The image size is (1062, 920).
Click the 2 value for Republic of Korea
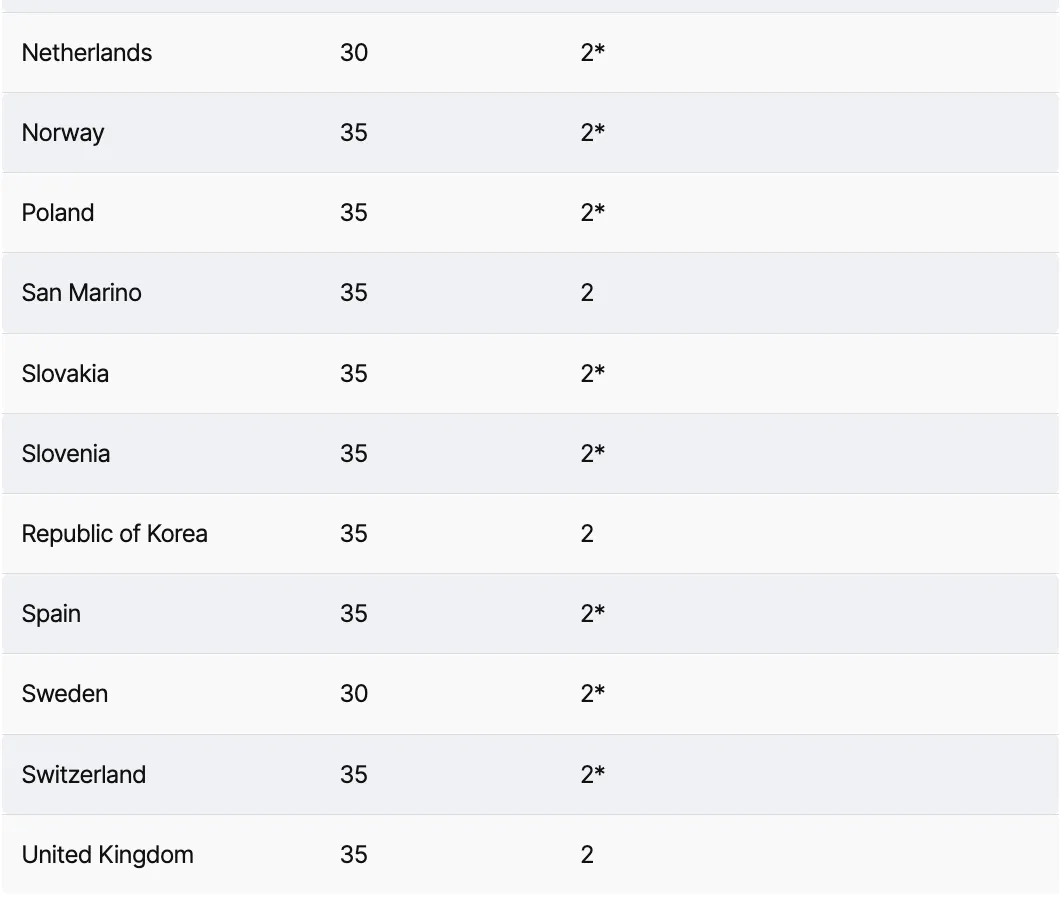click(587, 534)
